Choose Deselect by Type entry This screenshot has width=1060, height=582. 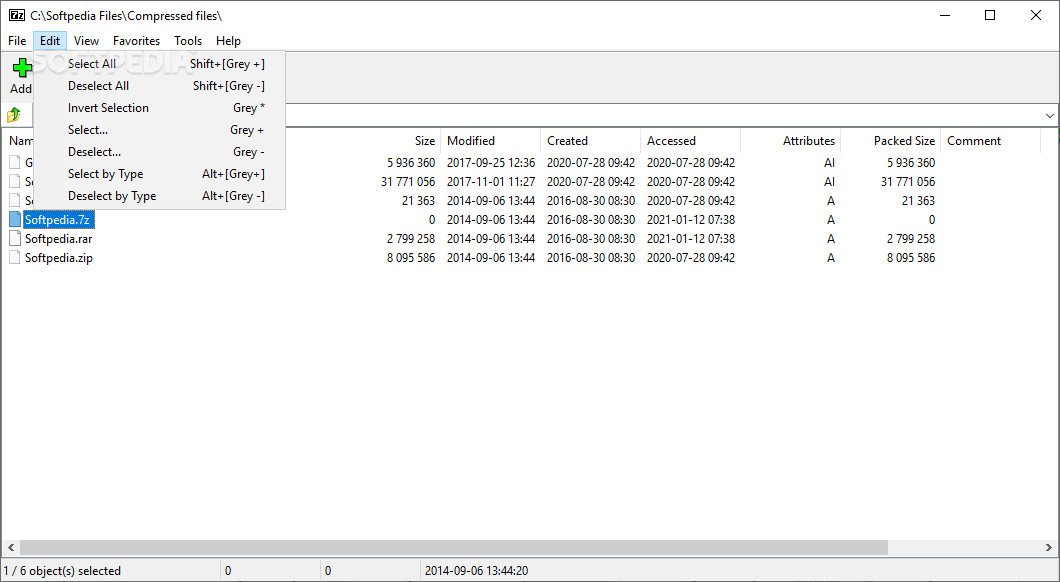click(x=160, y=195)
